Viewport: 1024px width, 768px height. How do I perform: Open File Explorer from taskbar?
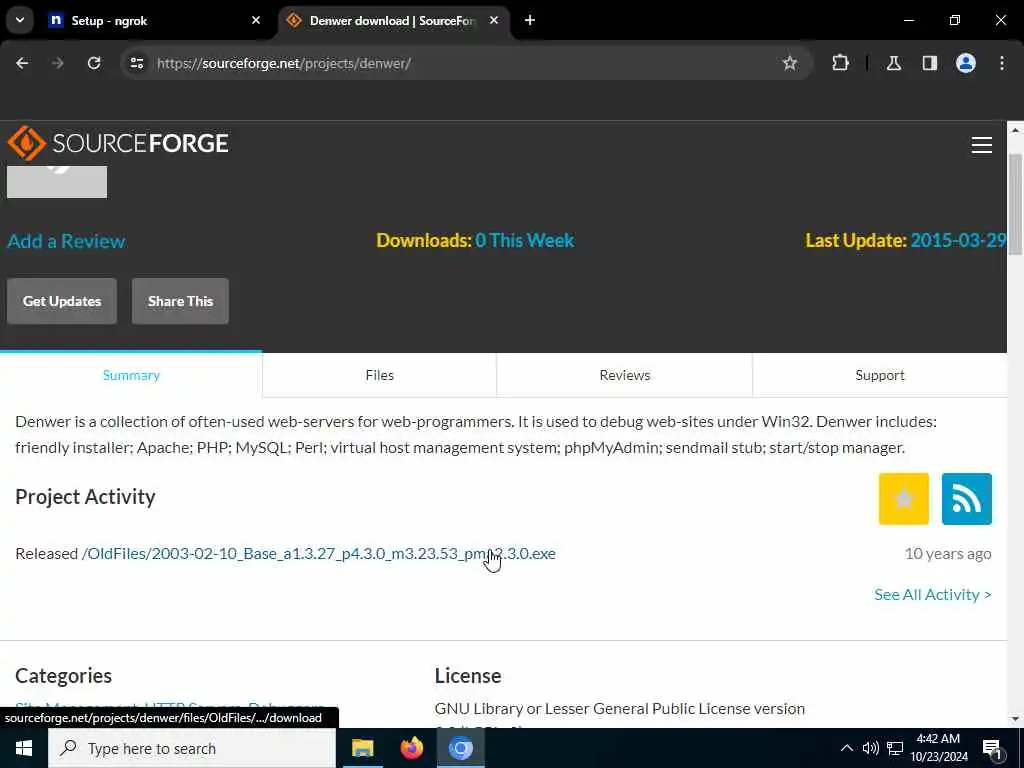click(362, 748)
